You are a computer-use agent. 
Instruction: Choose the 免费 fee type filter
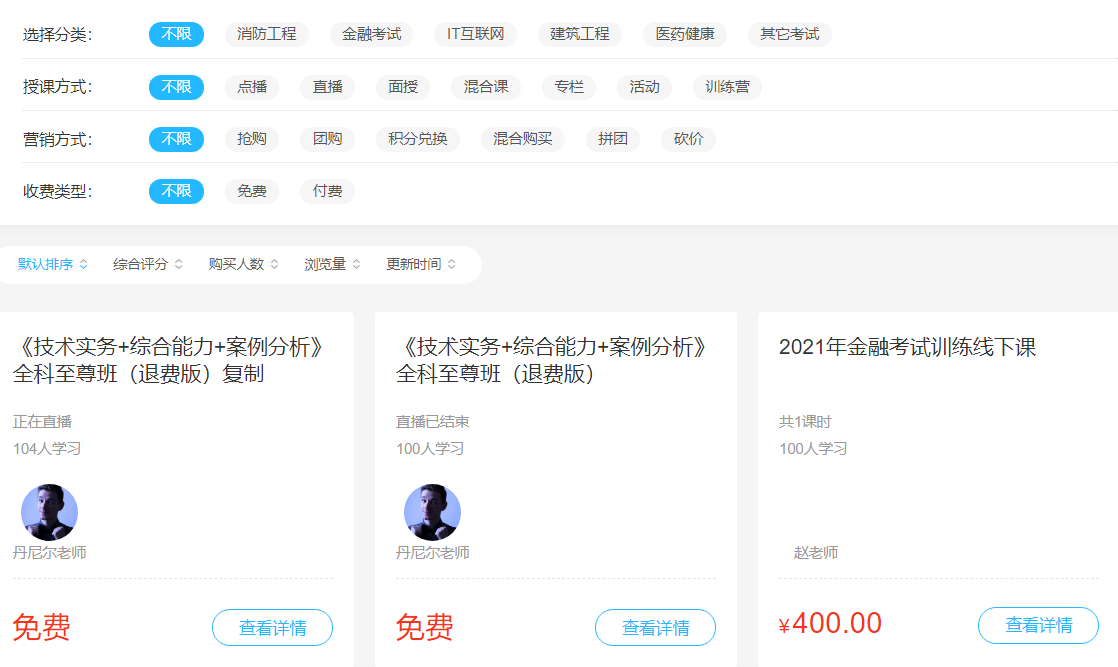[252, 191]
